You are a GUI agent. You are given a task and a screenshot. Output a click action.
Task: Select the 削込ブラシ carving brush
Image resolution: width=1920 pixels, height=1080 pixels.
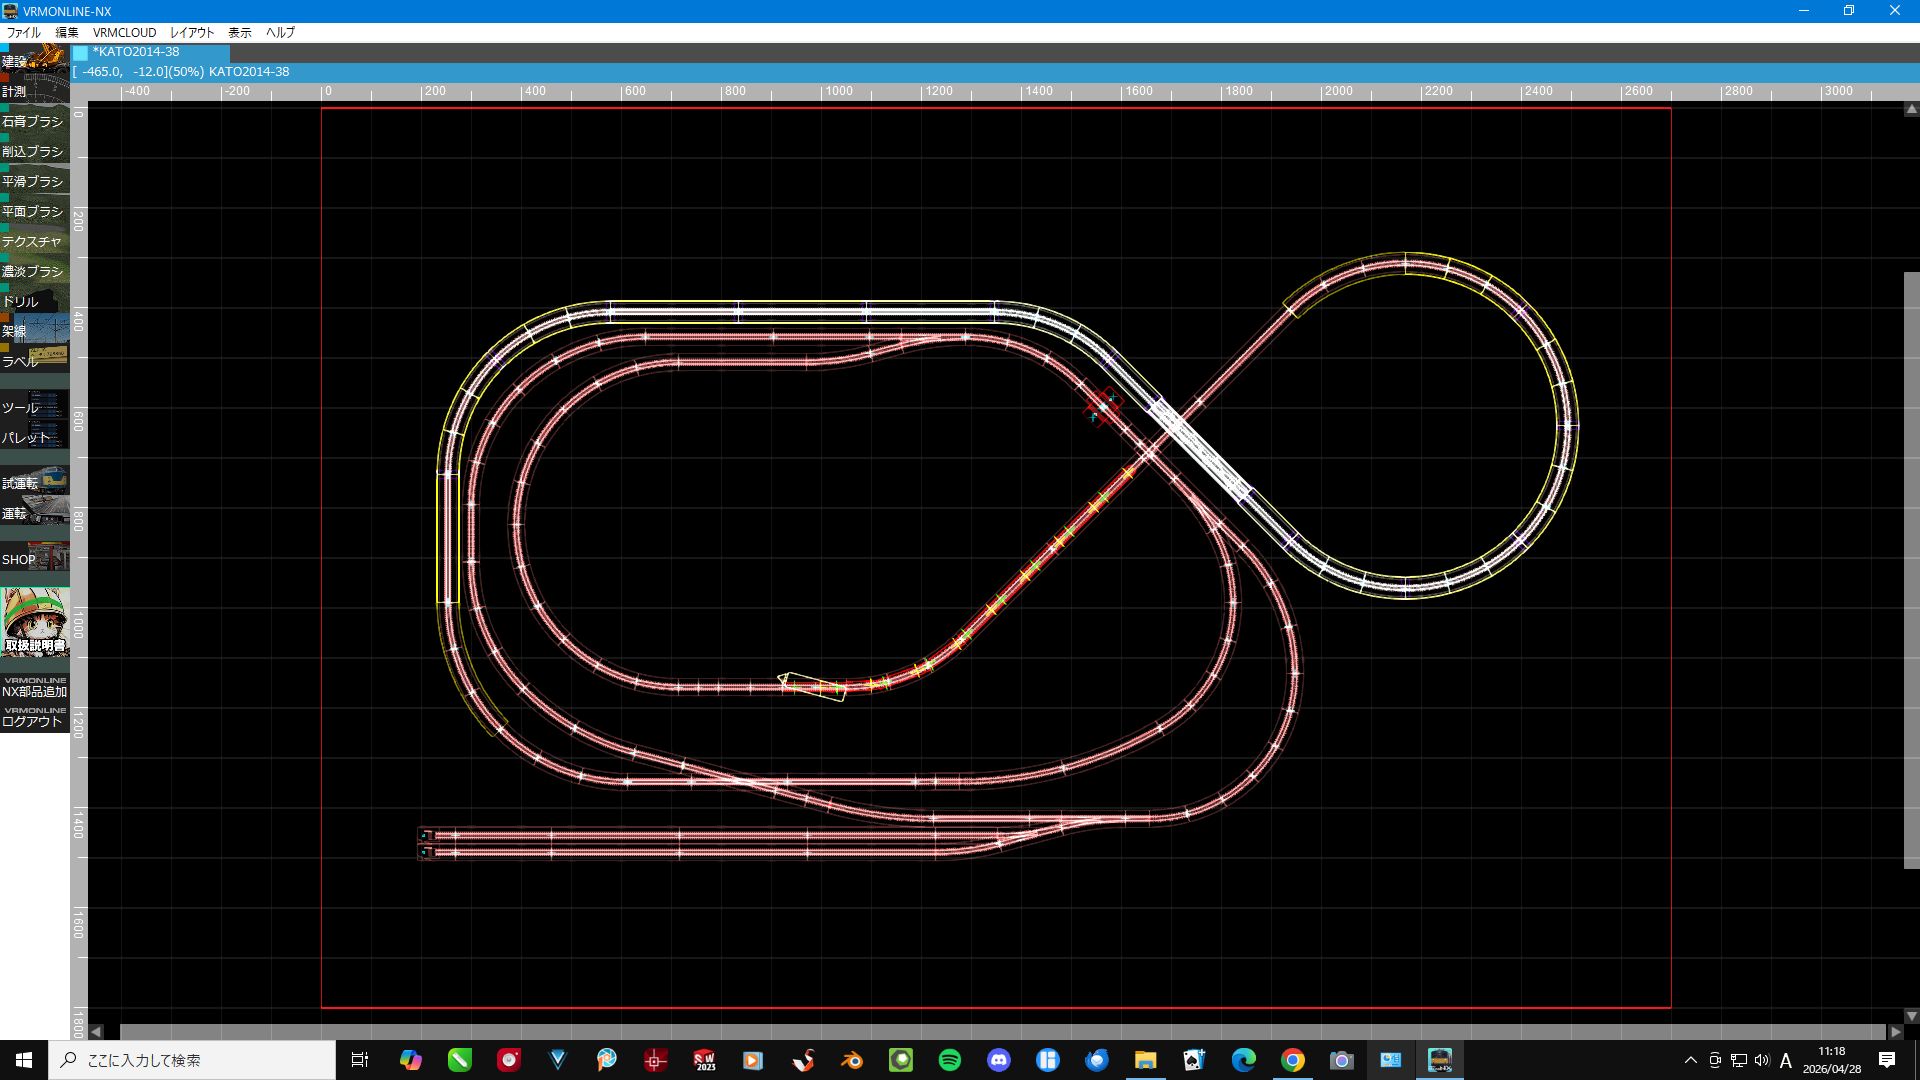coord(35,149)
